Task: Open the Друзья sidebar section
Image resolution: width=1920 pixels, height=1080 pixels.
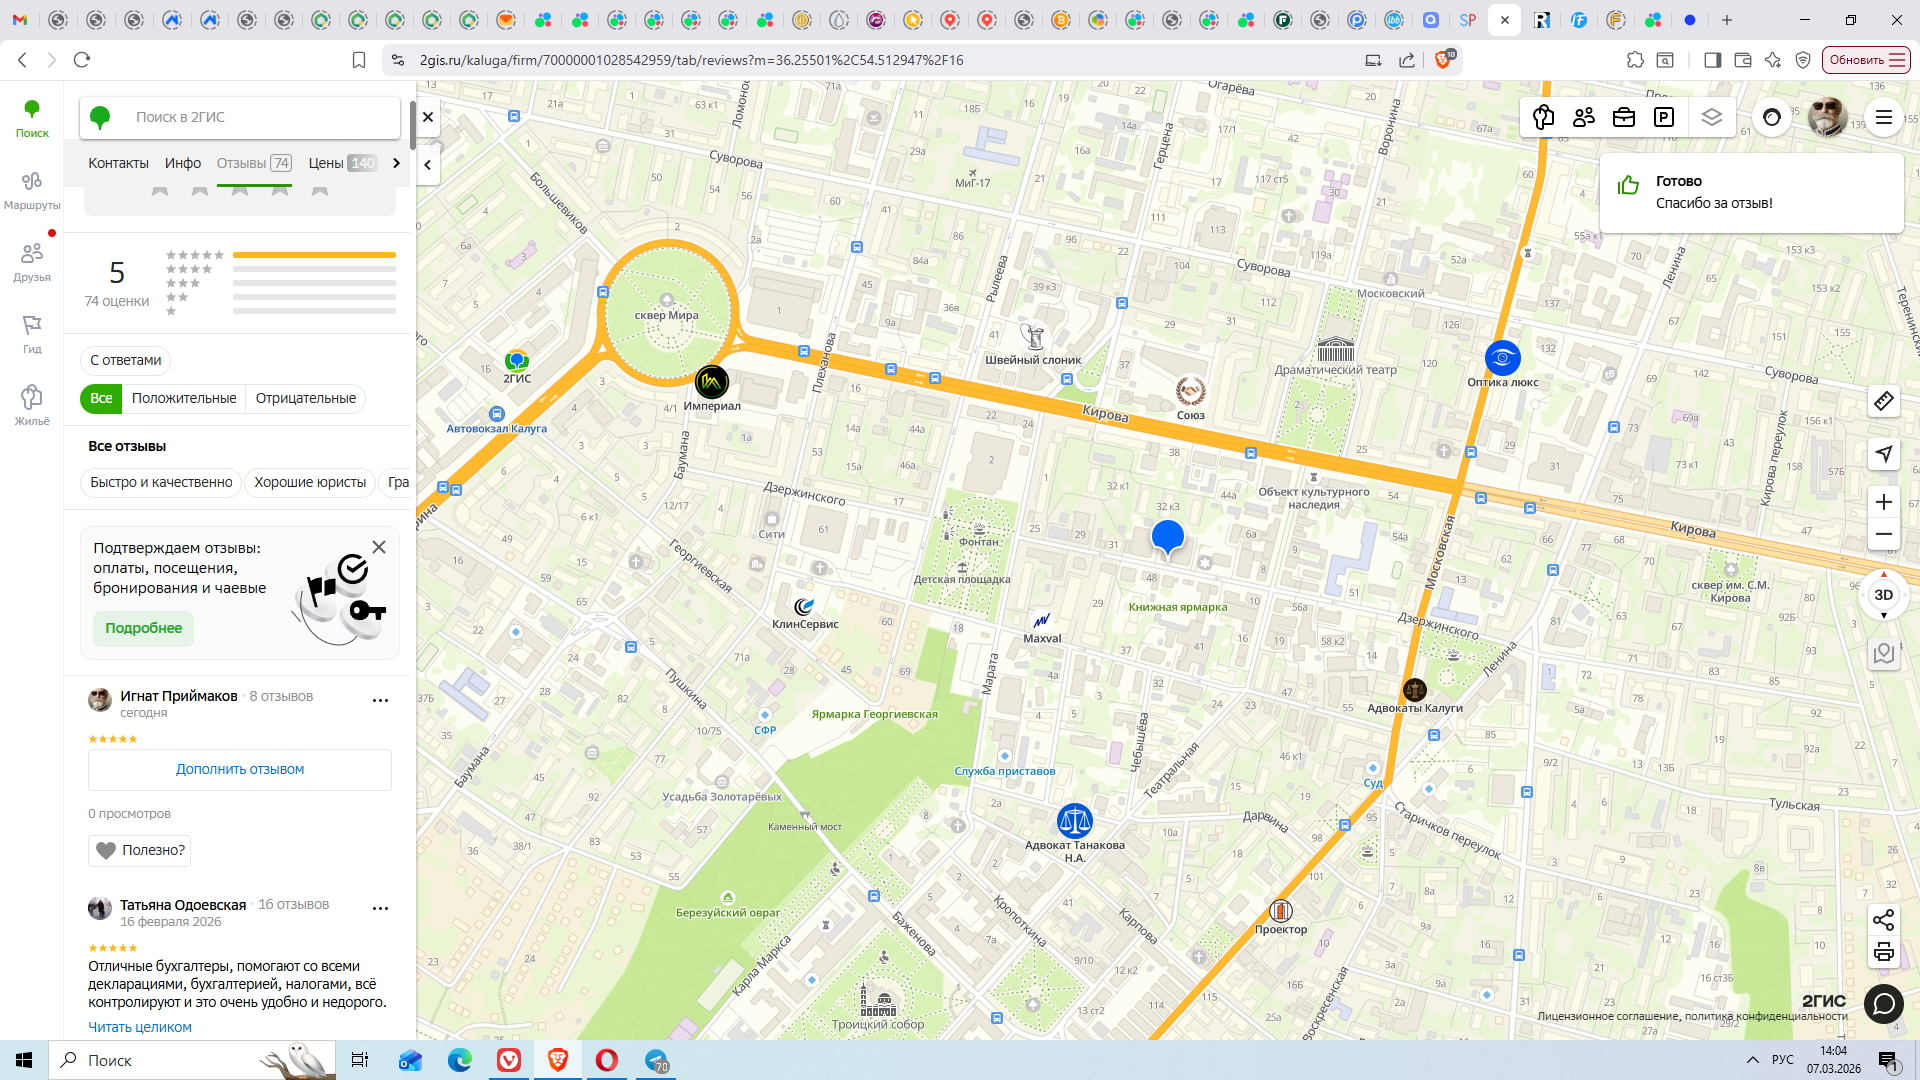Action: coord(32,262)
